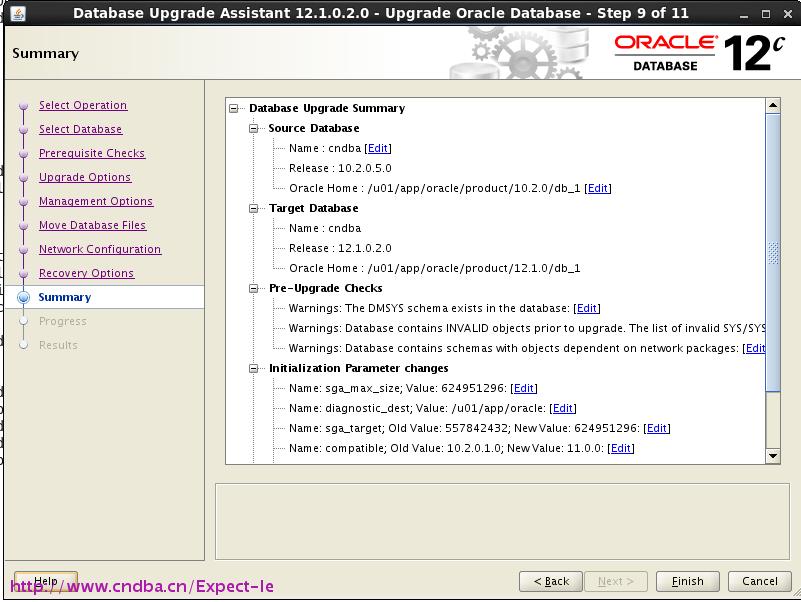Image resolution: width=801 pixels, height=602 pixels.
Task: Select the INVALID objects warning row
Action: tap(527, 328)
